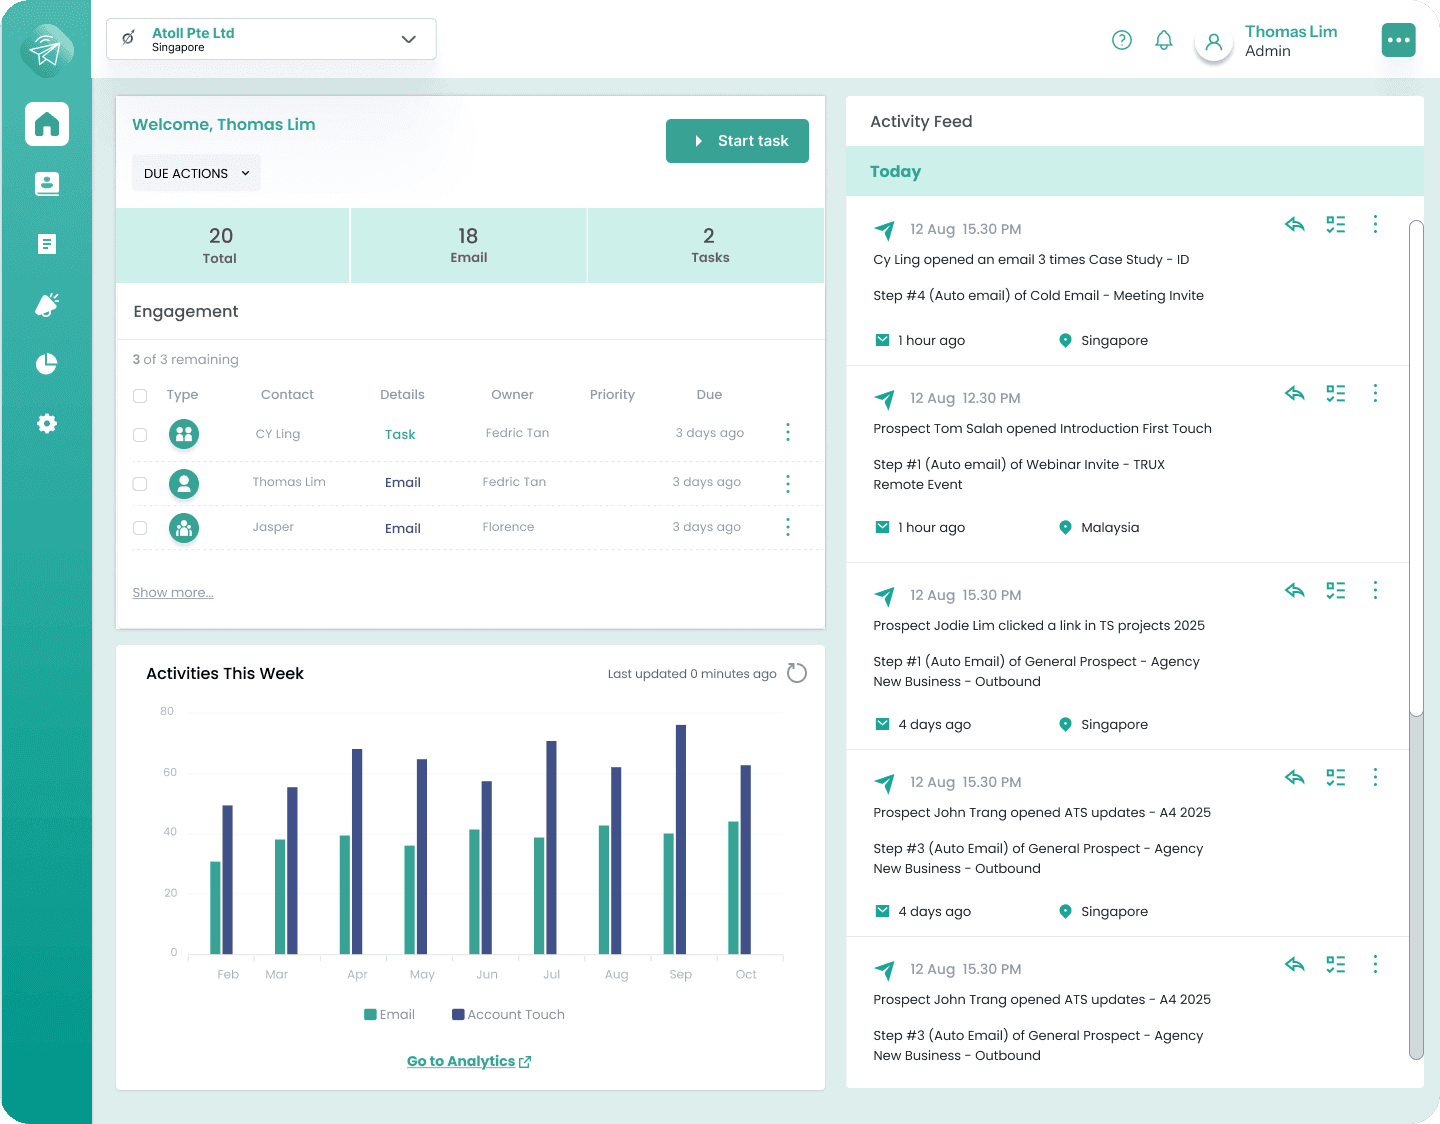Click the Today section header

(1135, 171)
